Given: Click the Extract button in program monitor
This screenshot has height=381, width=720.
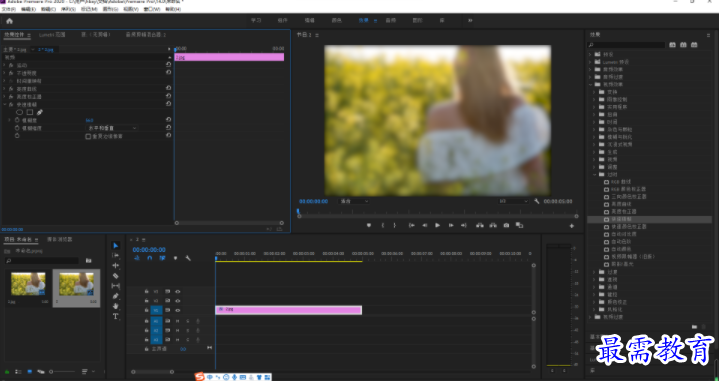Looking at the screenshot, I should (x=493, y=225).
